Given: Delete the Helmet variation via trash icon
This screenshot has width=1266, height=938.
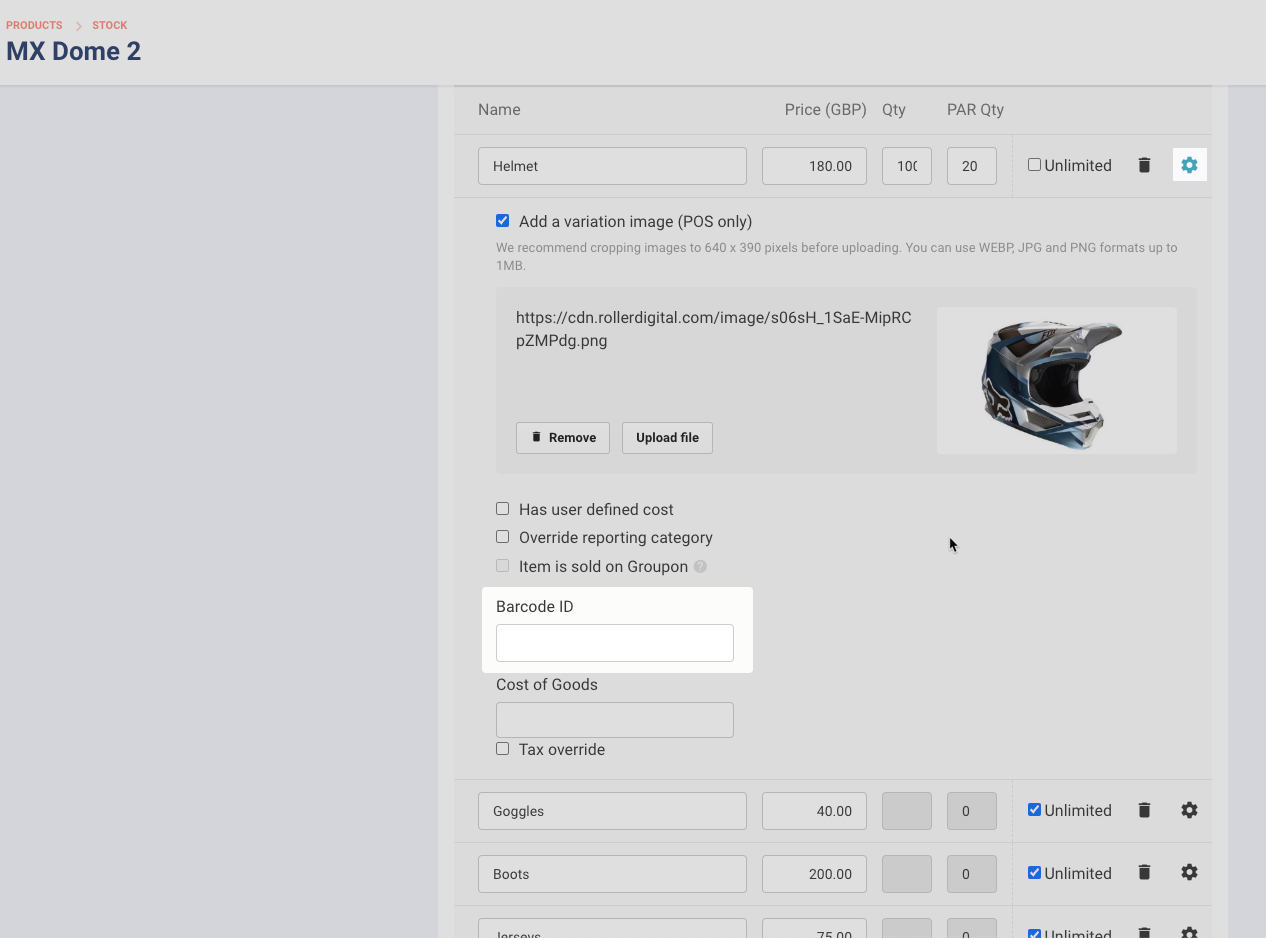Looking at the screenshot, I should [x=1144, y=165].
